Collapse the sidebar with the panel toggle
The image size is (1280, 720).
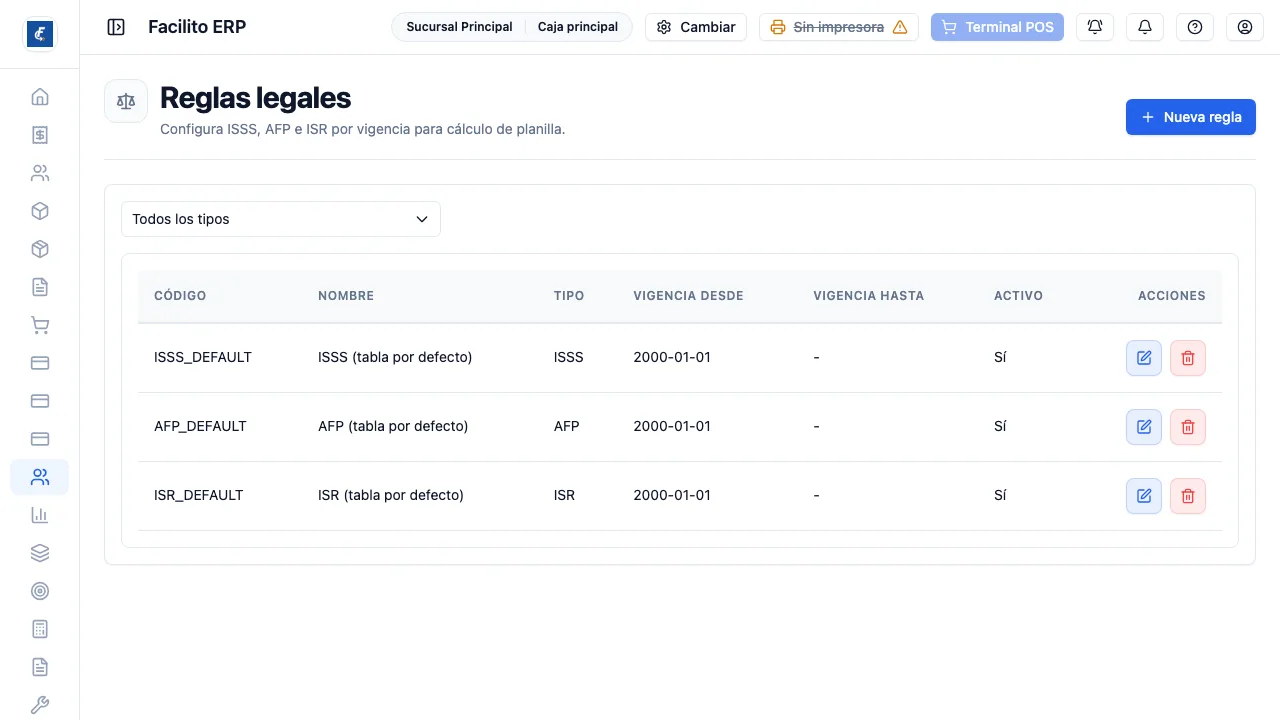click(116, 27)
